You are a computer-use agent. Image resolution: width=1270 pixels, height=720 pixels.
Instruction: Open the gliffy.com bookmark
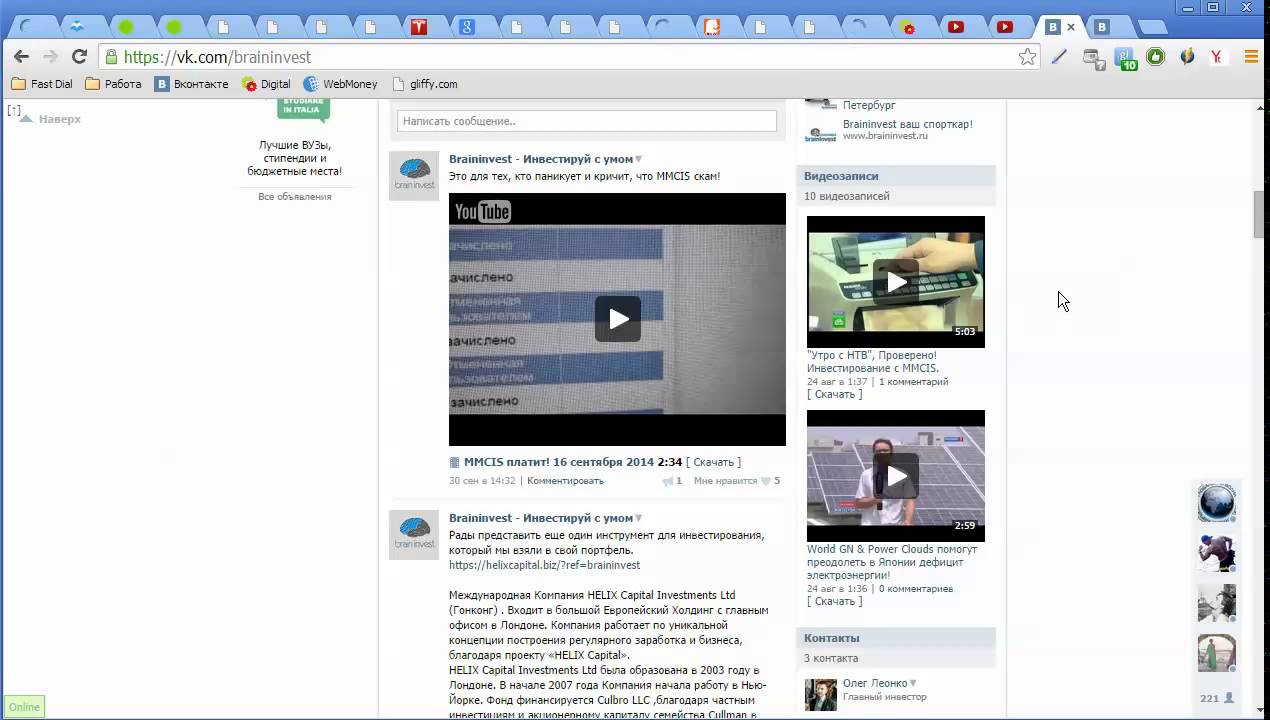pos(425,84)
